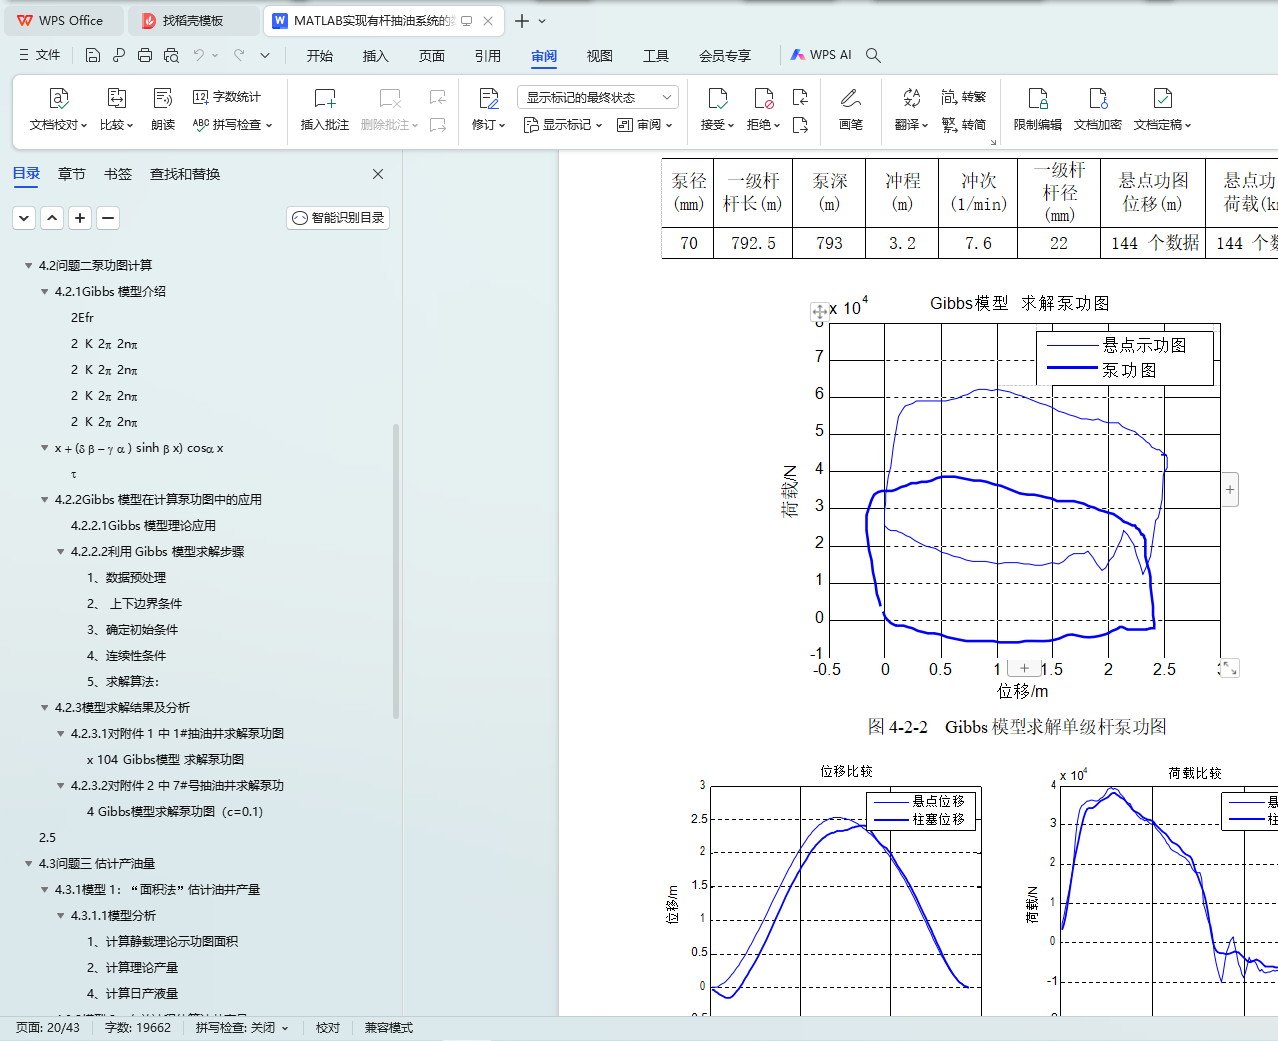Click the image move handle on the chart
Viewport: 1278px width, 1041px height.
[x=819, y=312]
